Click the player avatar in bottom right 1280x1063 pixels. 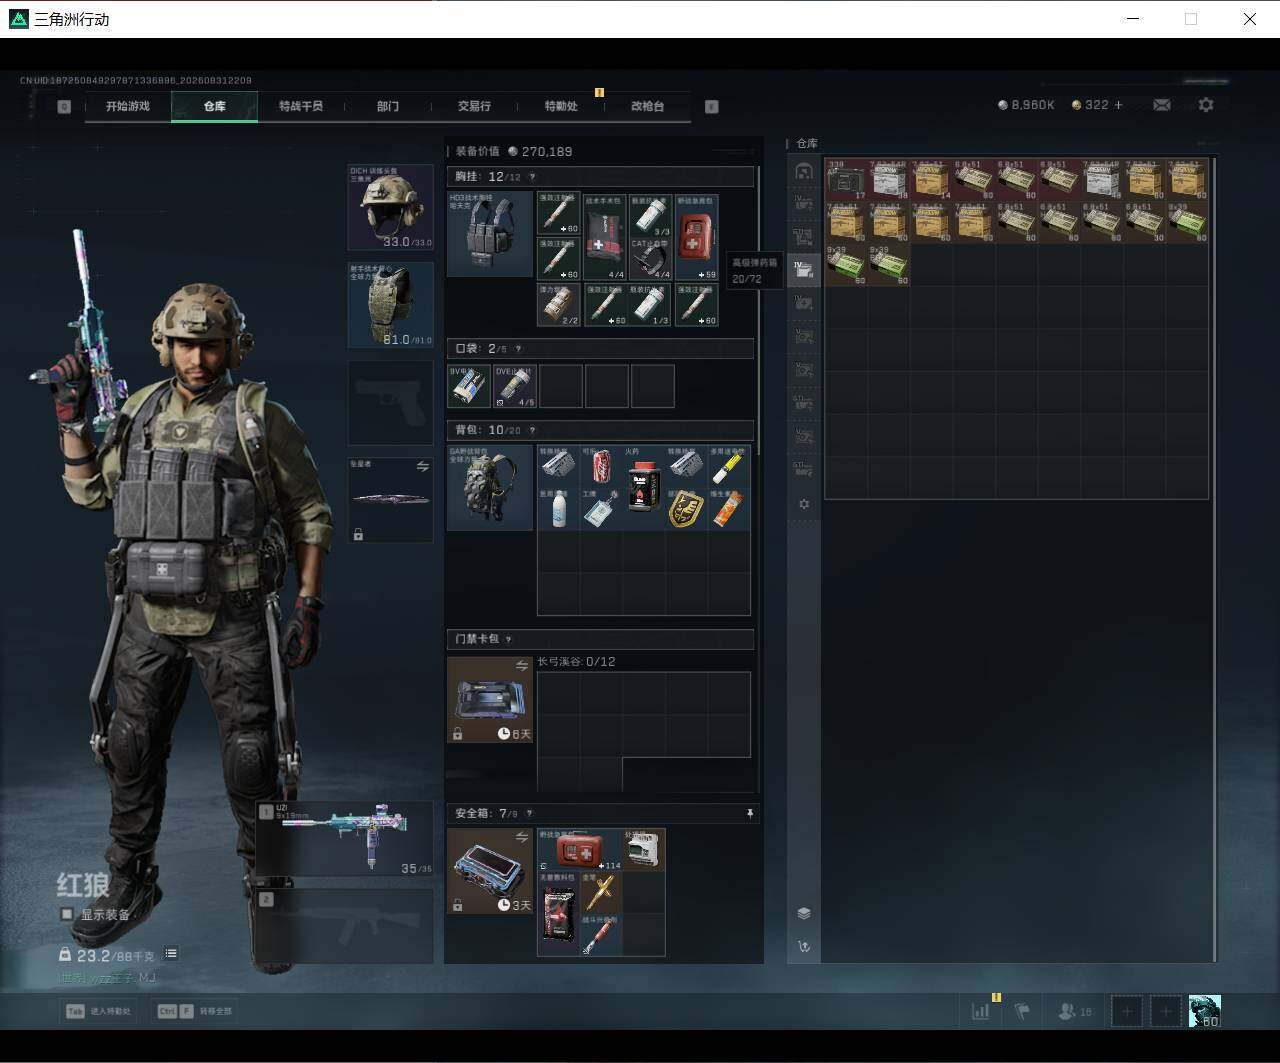1204,1011
